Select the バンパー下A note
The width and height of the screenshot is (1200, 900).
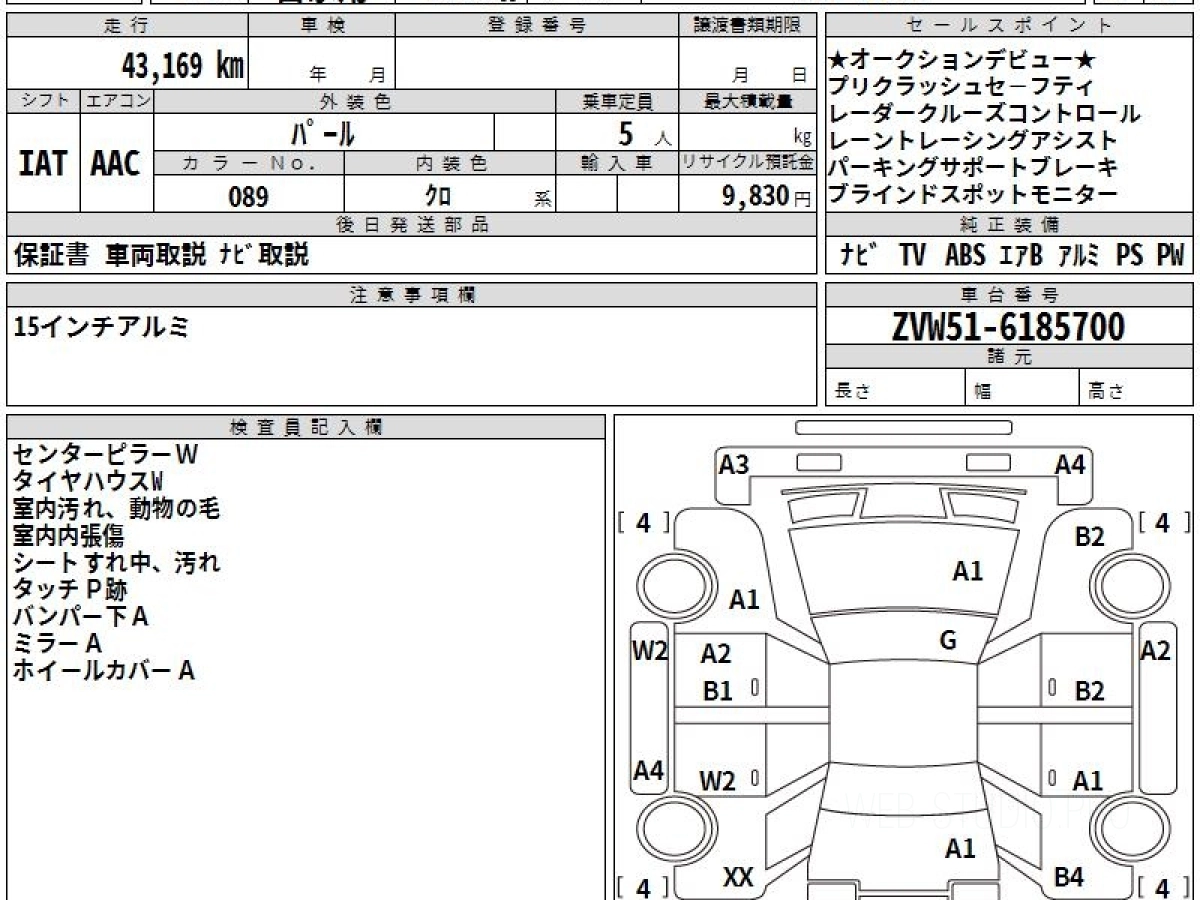tap(81, 616)
